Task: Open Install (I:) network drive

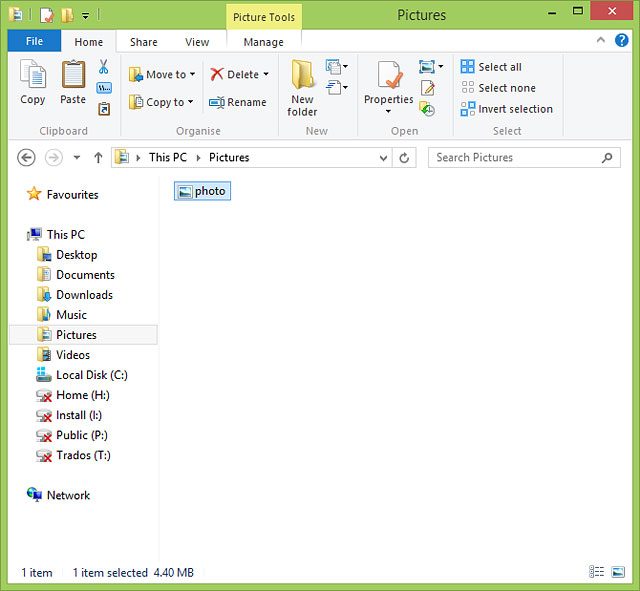Action: tap(69, 415)
